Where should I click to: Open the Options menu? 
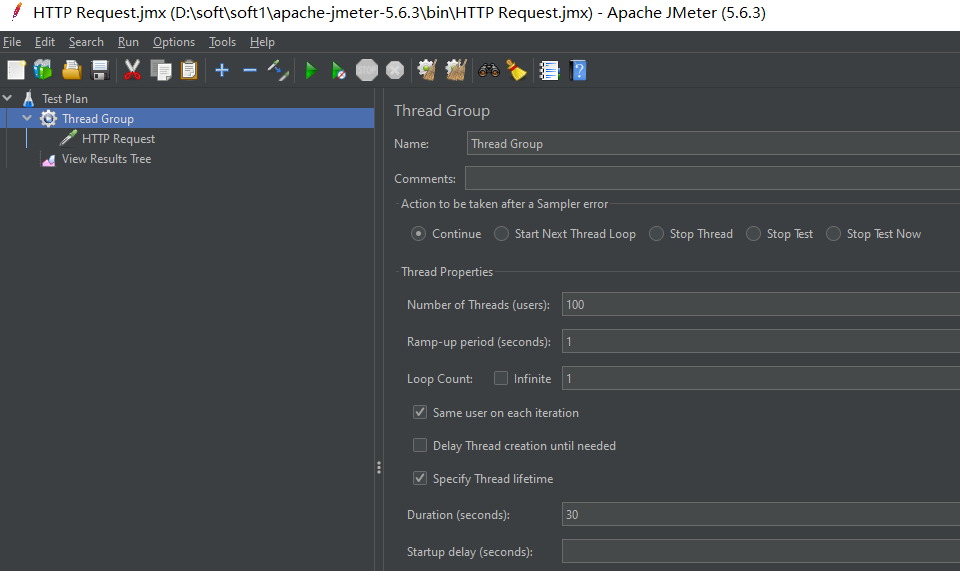coord(174,42)
